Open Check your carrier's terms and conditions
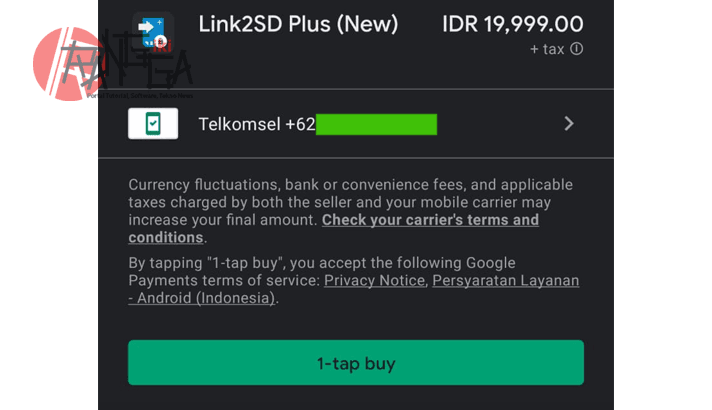The height and width of the screenshot is (410, 712). click(430, 220)
